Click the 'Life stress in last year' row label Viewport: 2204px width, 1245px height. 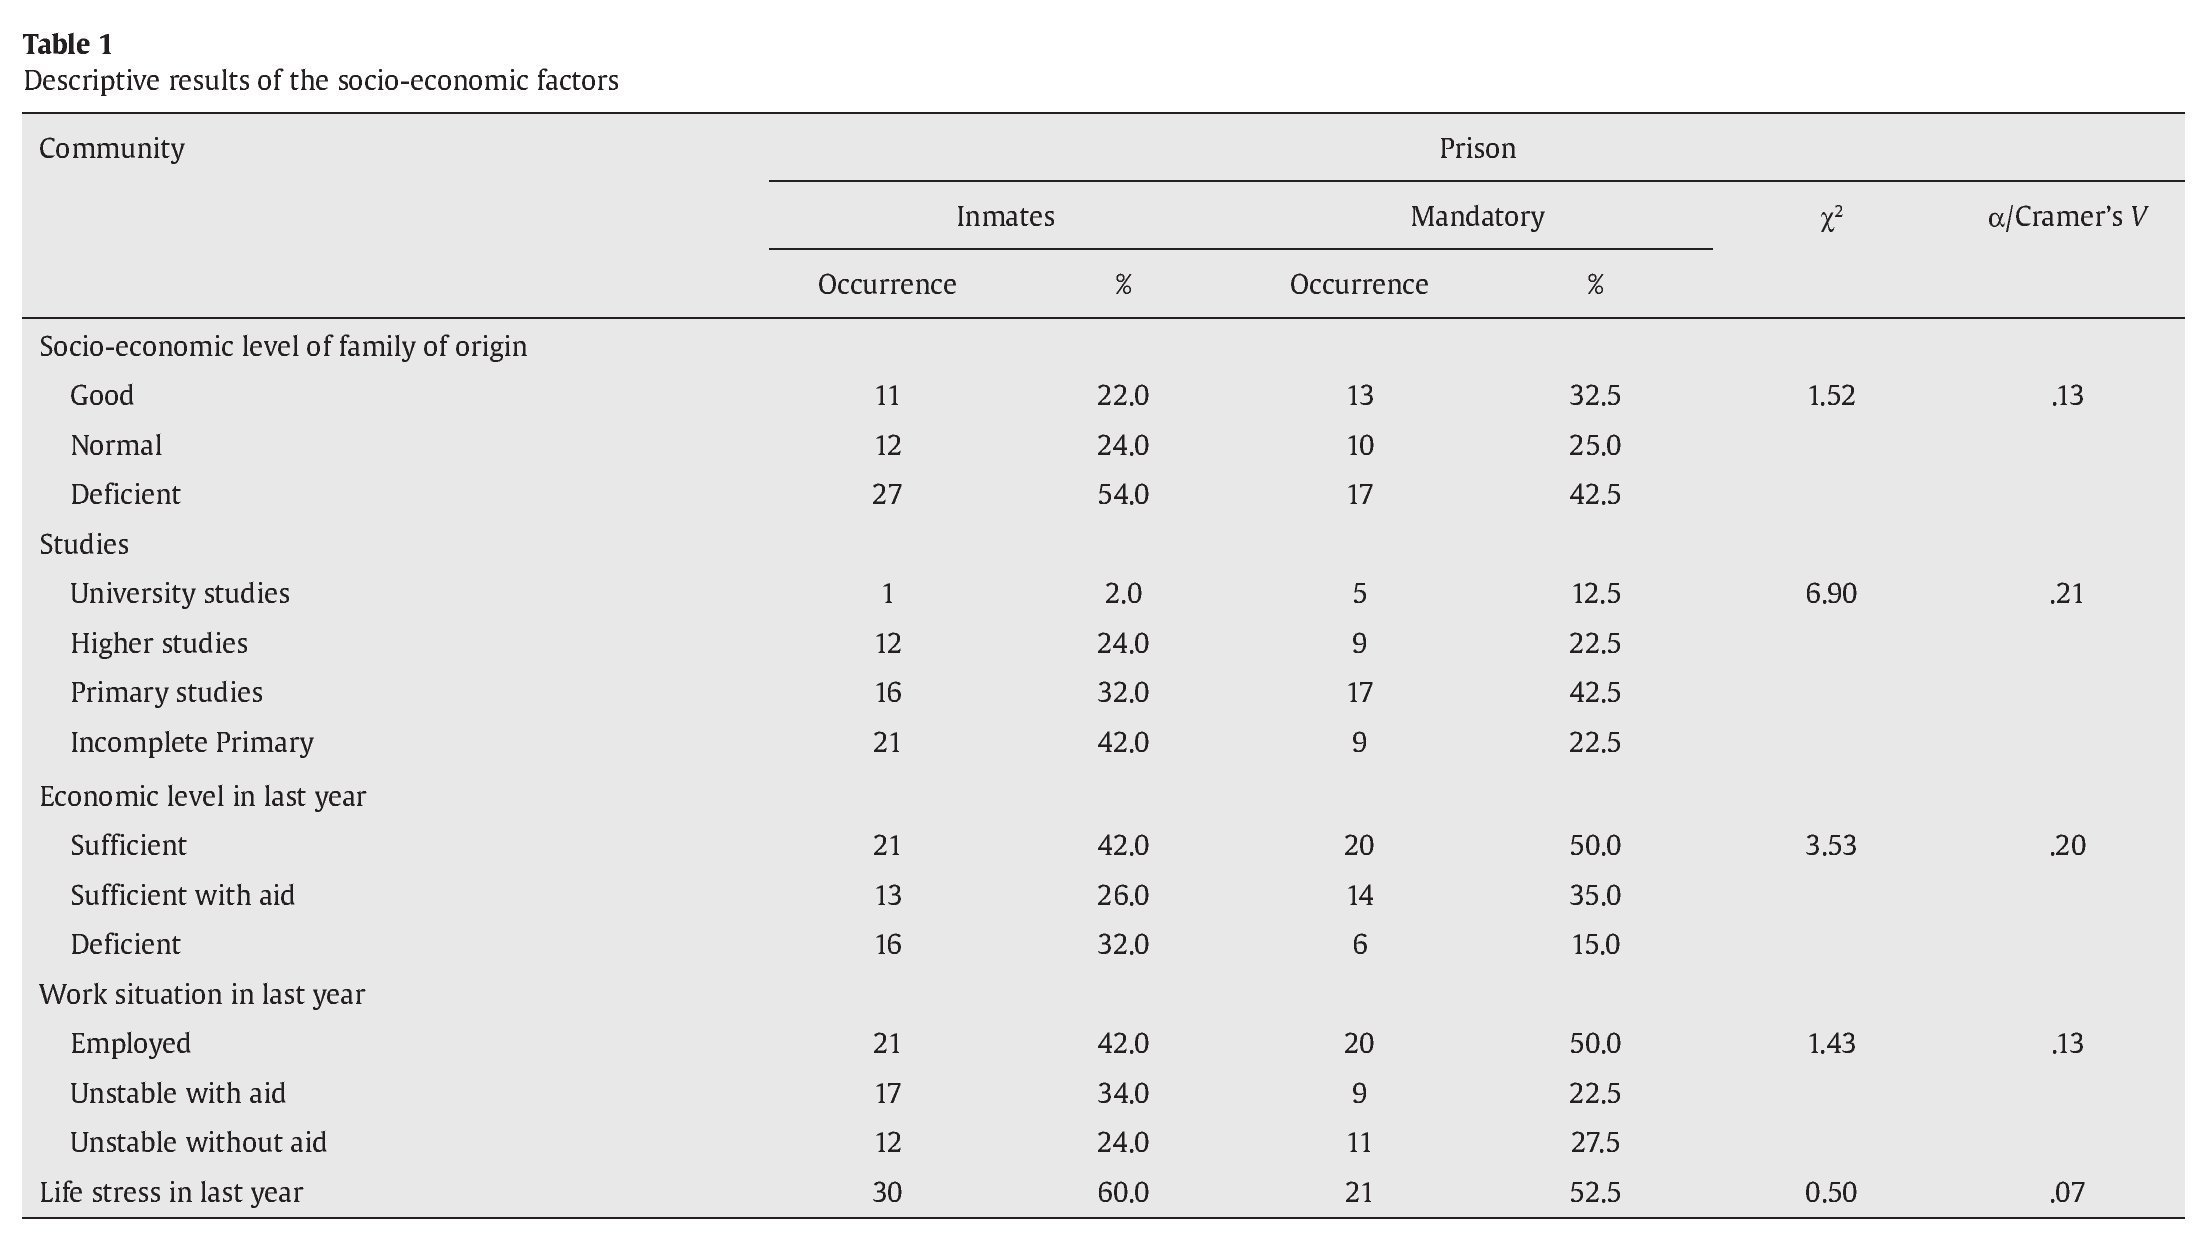pyautogui.click(x=170, y=1192)
